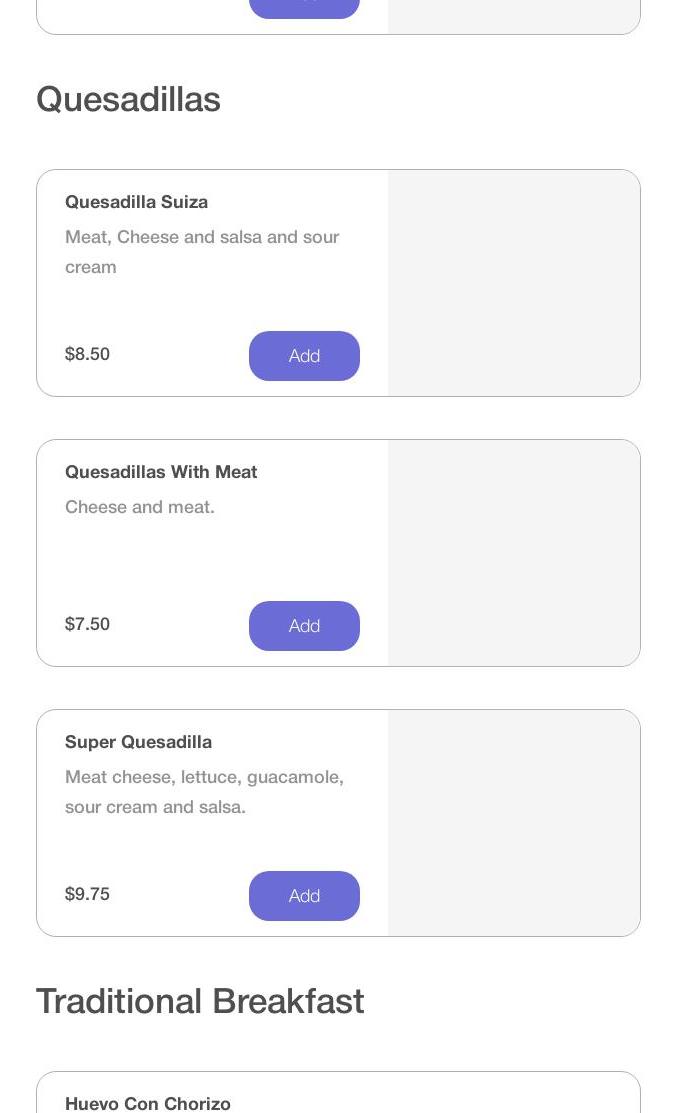Select the Super Quesadilla item title
This screenshot has width=674, height=1113.
138,742
